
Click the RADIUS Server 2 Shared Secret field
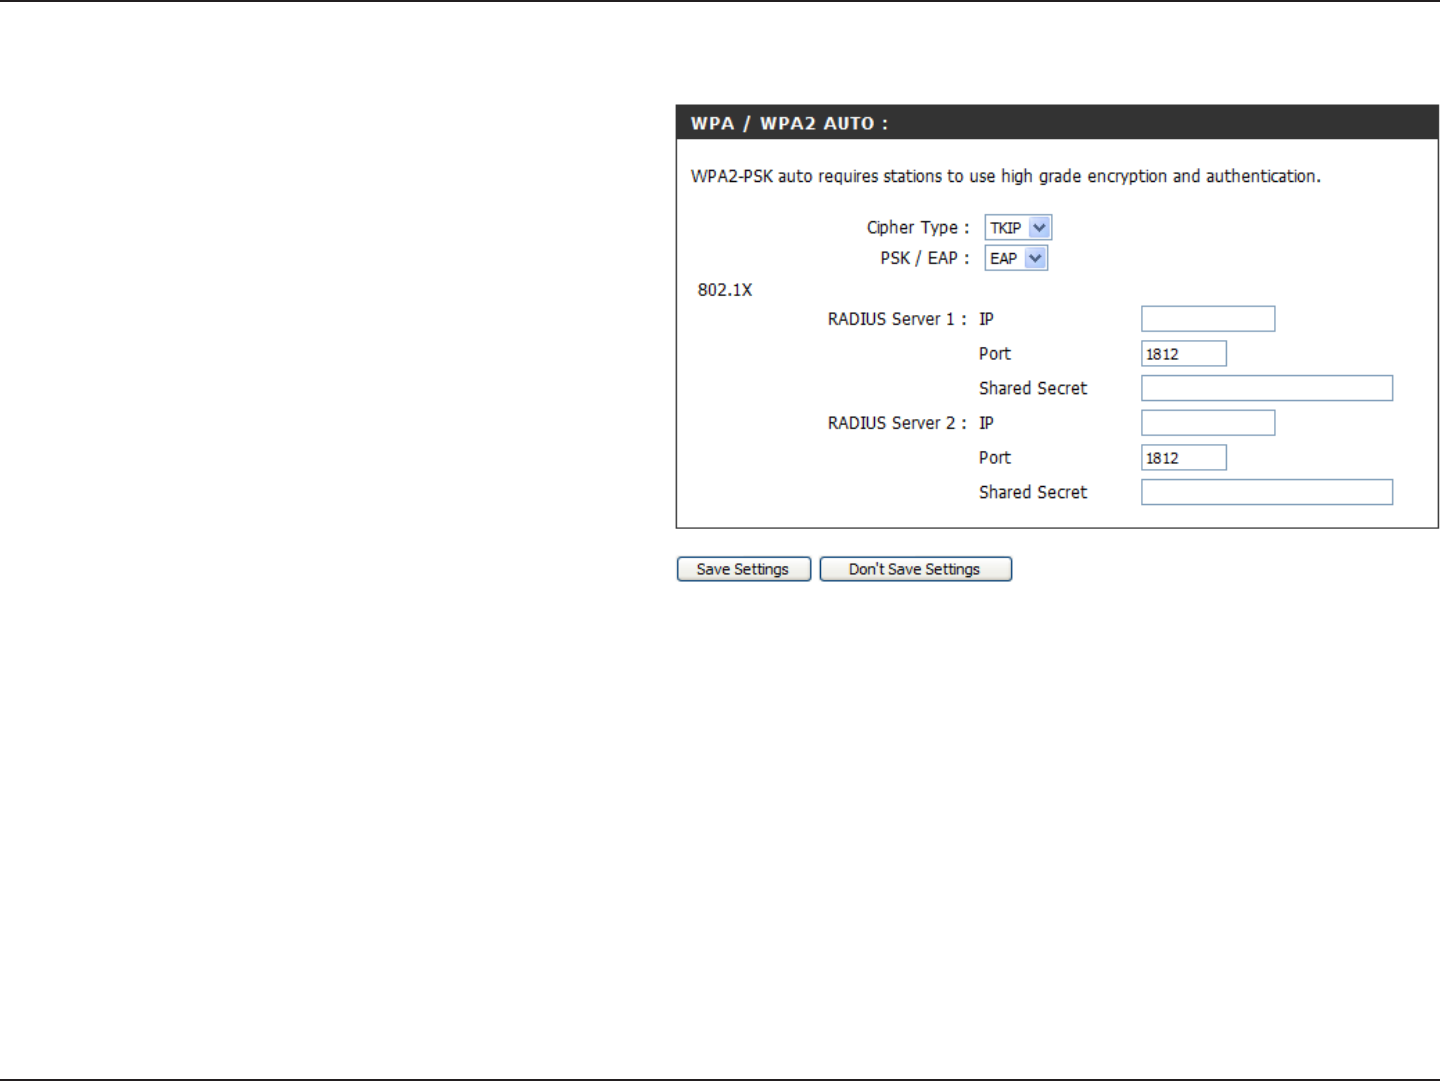1267,492
